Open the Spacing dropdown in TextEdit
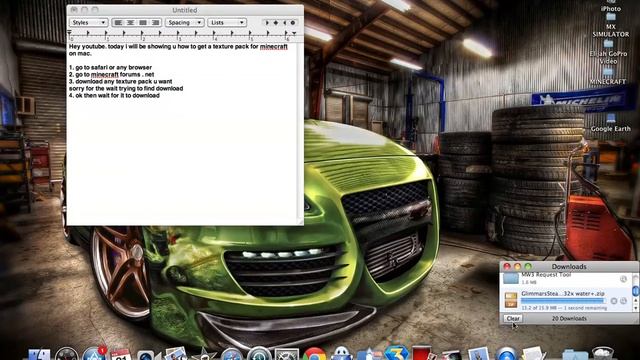Viewport: 640px width, 360px height. pyautogui.click(x=184, y=22)
